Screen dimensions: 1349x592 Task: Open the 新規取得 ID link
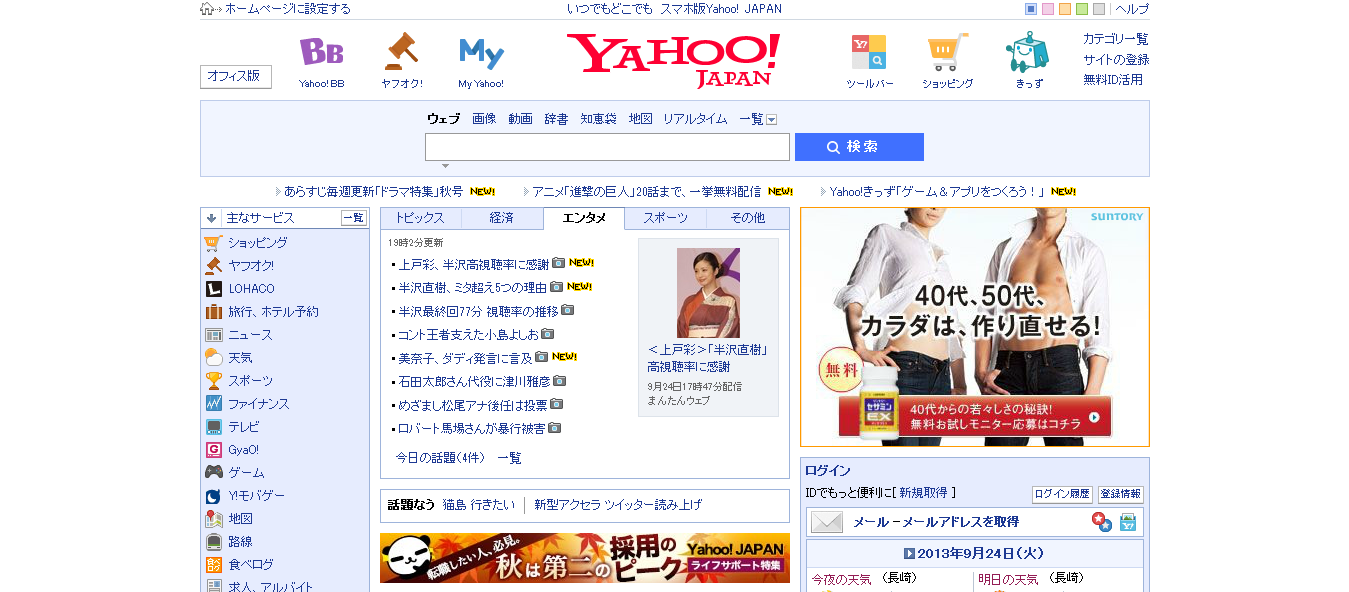[924, 493]
